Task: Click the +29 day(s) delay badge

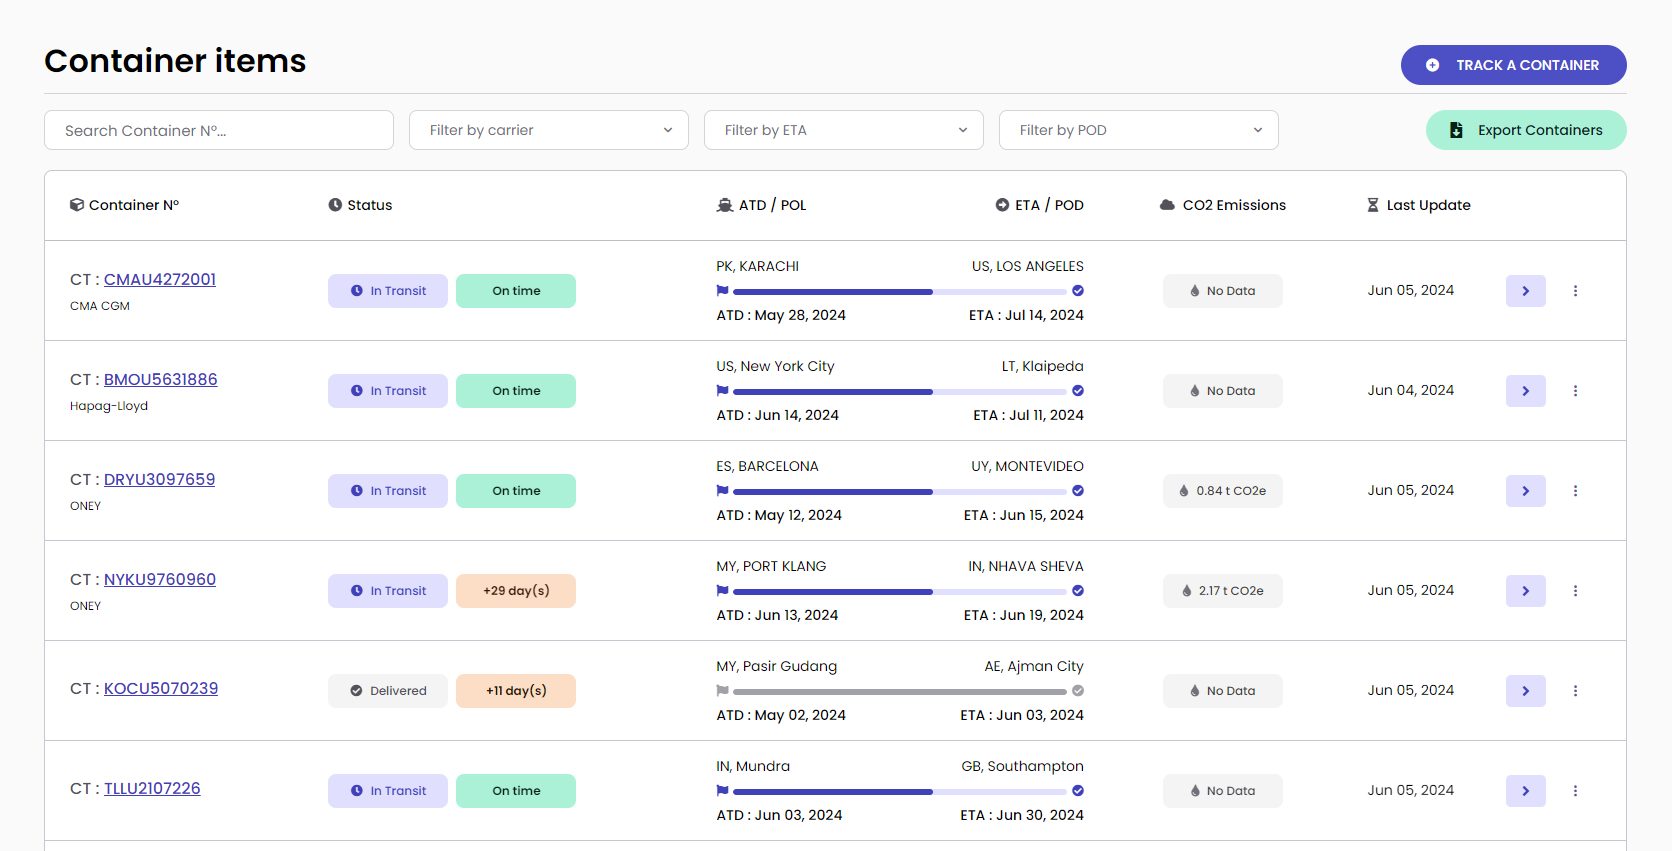Action: coord(516,591)
